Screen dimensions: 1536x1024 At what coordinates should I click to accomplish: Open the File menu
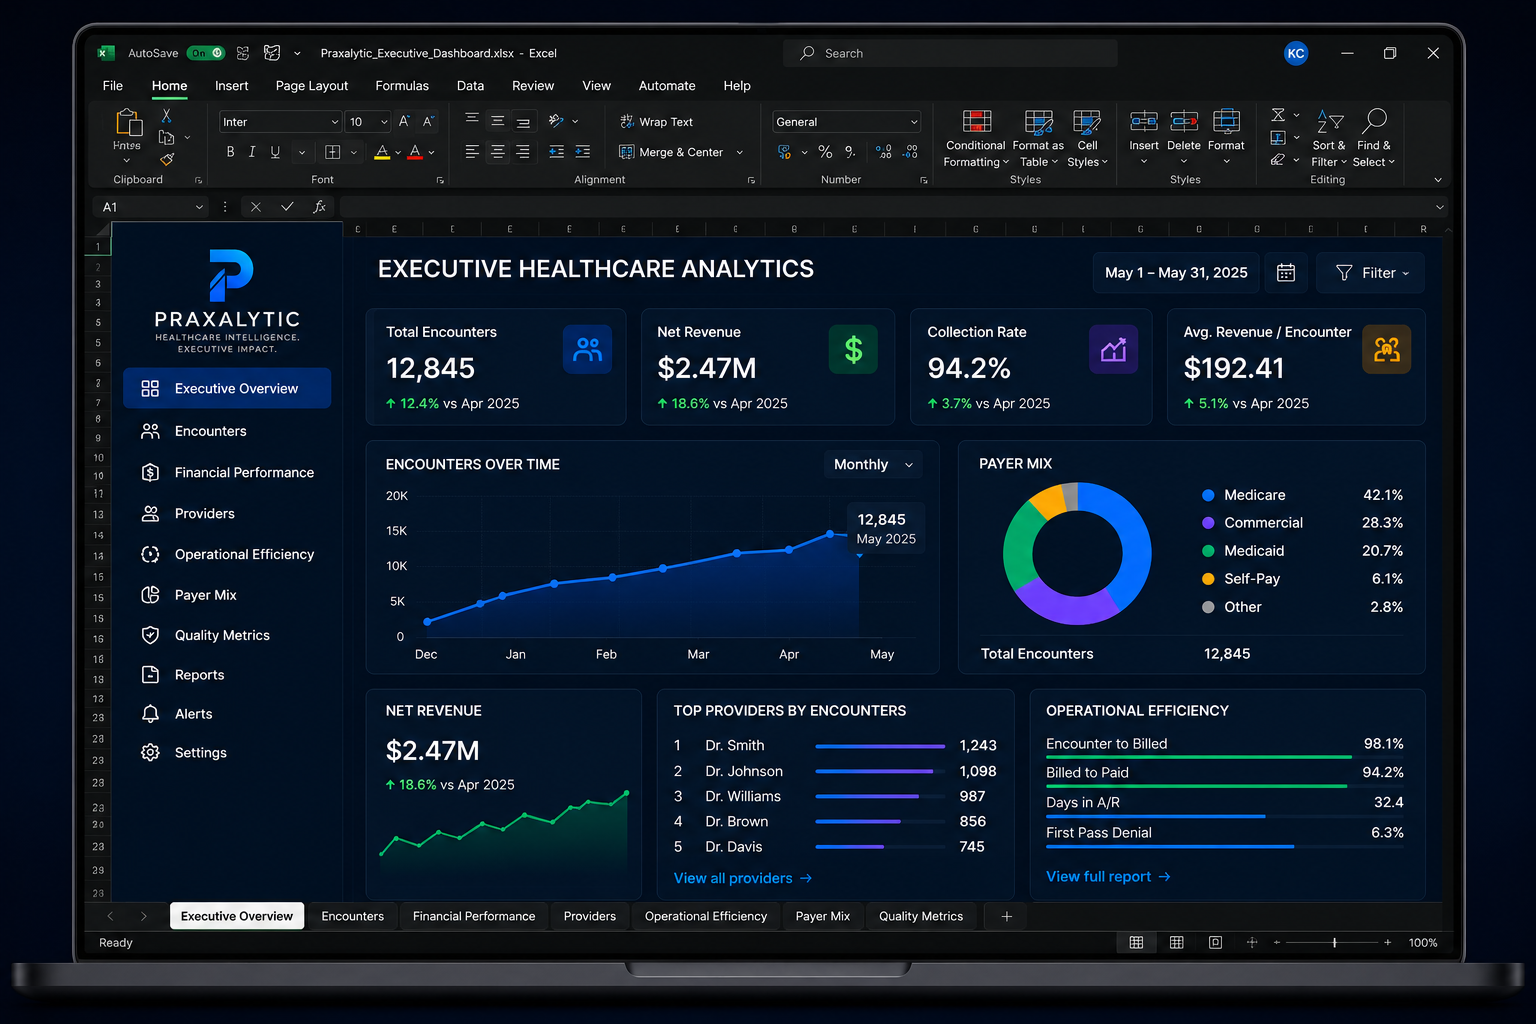pyautogui.click(x=113, y=86)
